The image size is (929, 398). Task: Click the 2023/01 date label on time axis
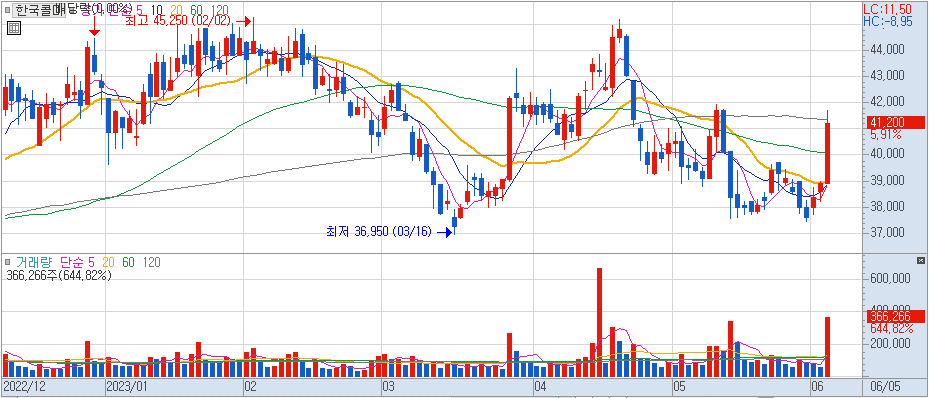tap(126, 386)
